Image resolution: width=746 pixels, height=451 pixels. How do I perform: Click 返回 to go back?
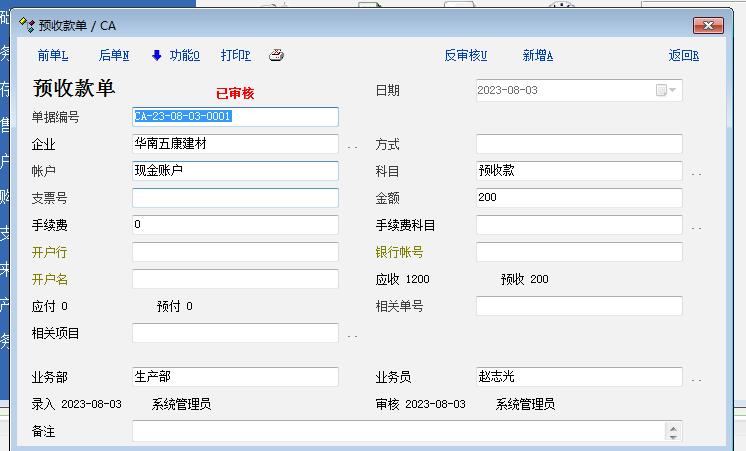(683, 55)
